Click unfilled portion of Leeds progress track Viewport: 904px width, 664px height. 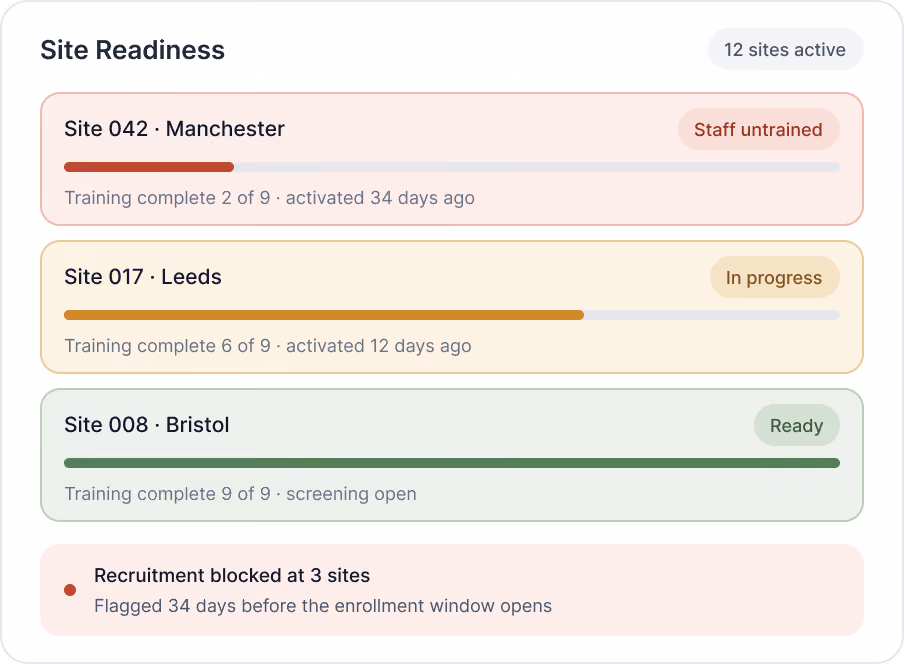pos(712,315)
